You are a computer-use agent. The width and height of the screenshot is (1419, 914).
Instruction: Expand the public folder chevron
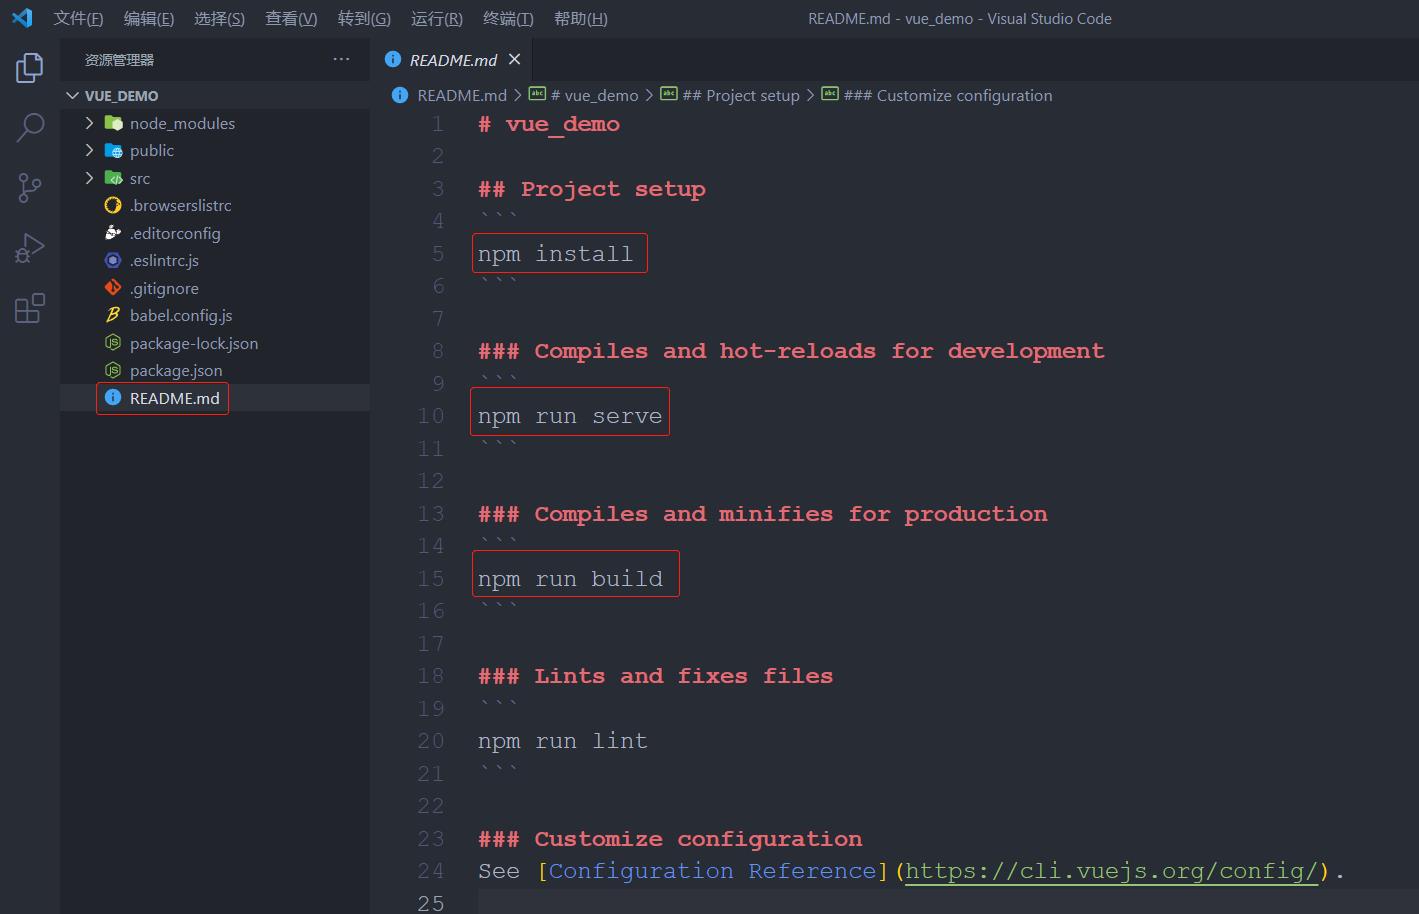(x=90, y=150)
